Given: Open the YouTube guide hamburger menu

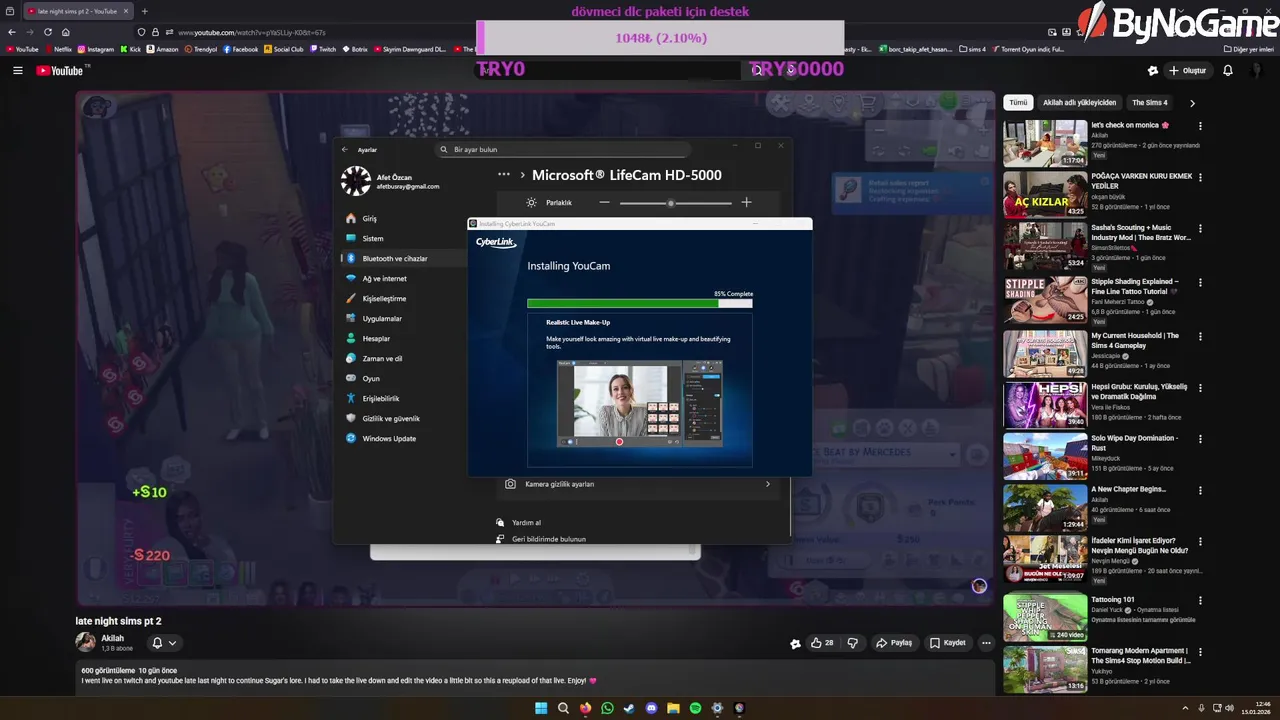Looking at the screenshot, I should pos(17,71).
